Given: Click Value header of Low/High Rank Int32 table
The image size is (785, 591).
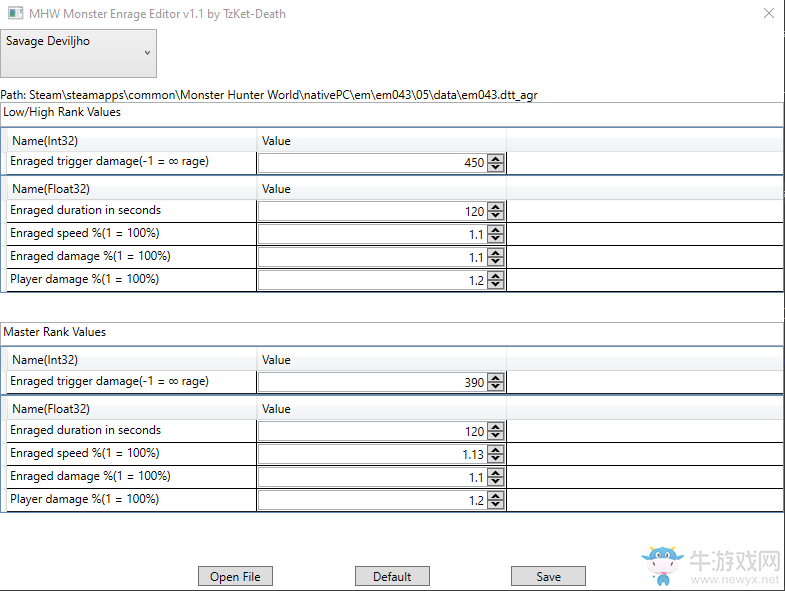Looking at the screenshot, I should pos(381,141).
